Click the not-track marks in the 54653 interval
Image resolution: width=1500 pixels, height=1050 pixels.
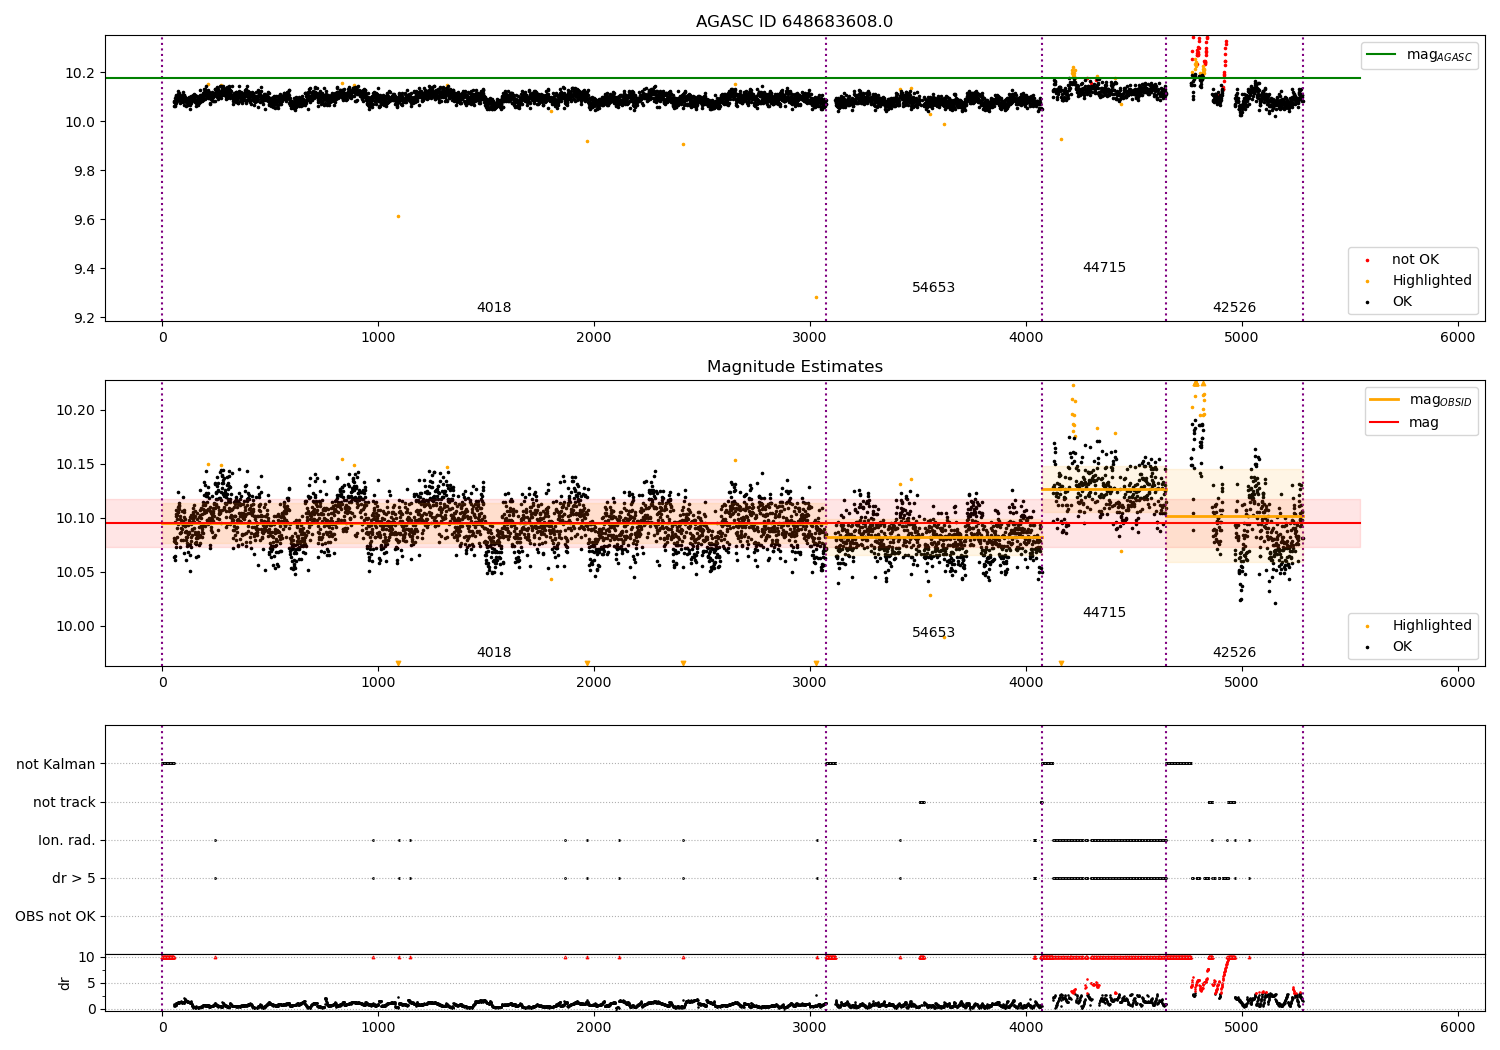coord(922,802)
